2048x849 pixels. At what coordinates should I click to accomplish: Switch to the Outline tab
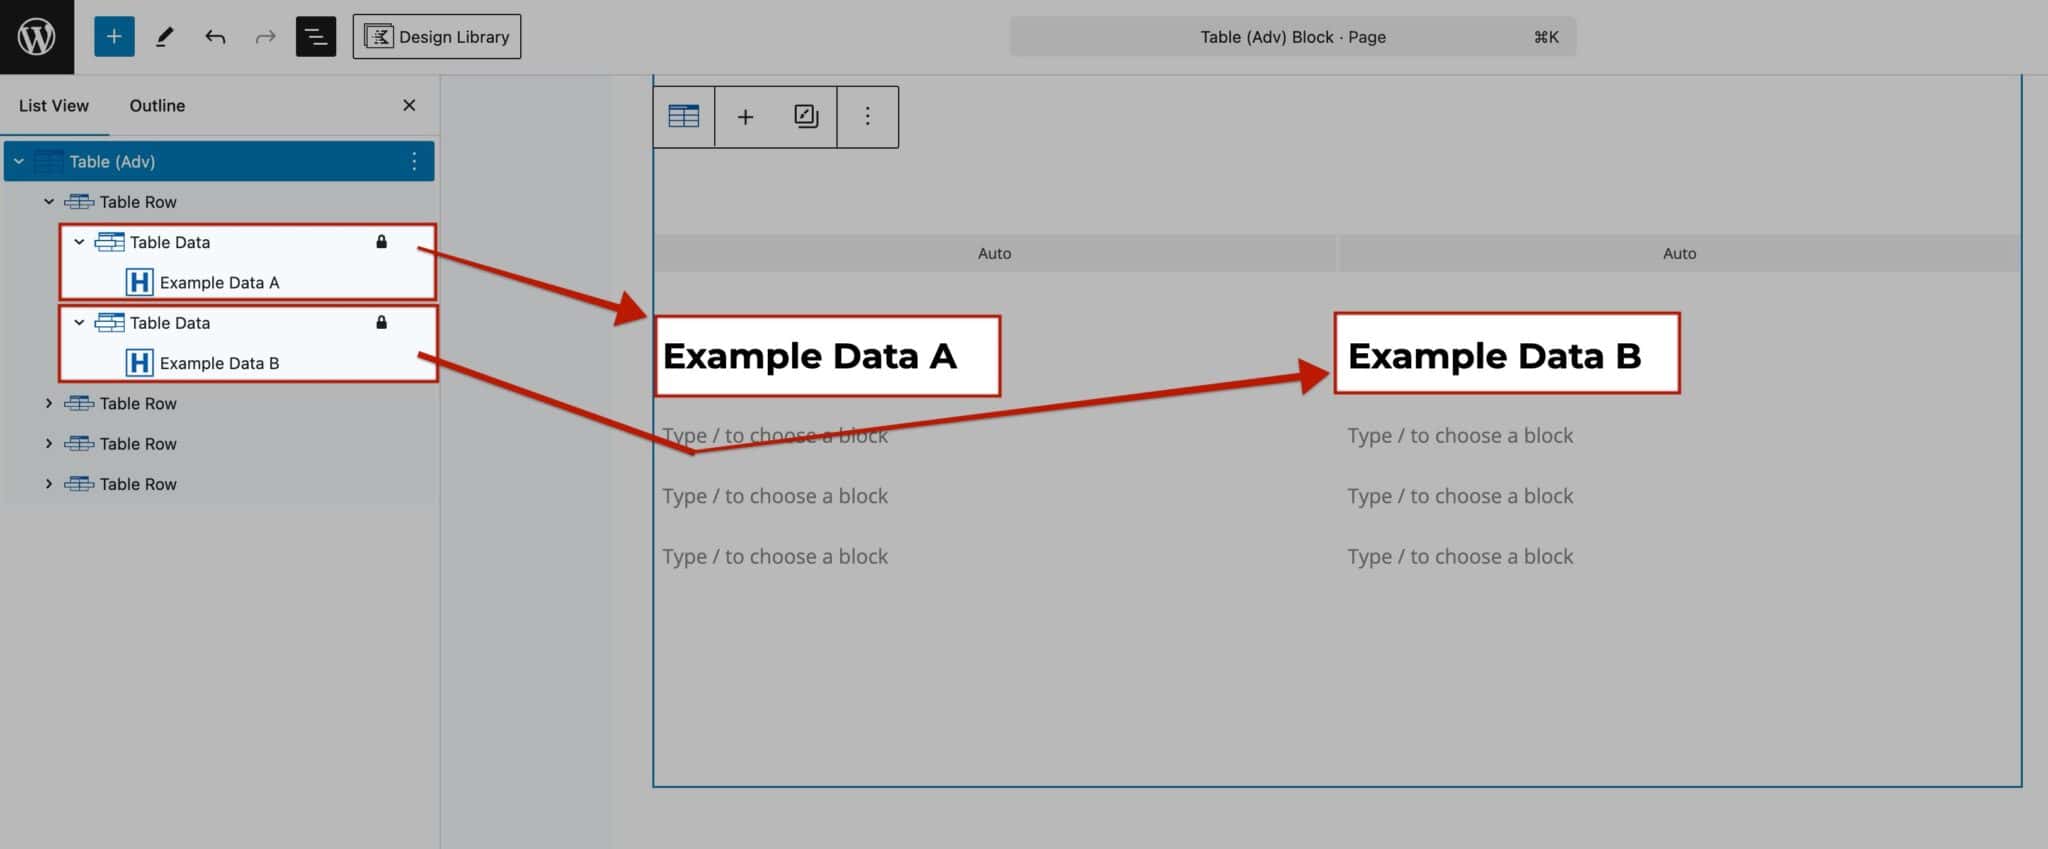pos(157,105)
